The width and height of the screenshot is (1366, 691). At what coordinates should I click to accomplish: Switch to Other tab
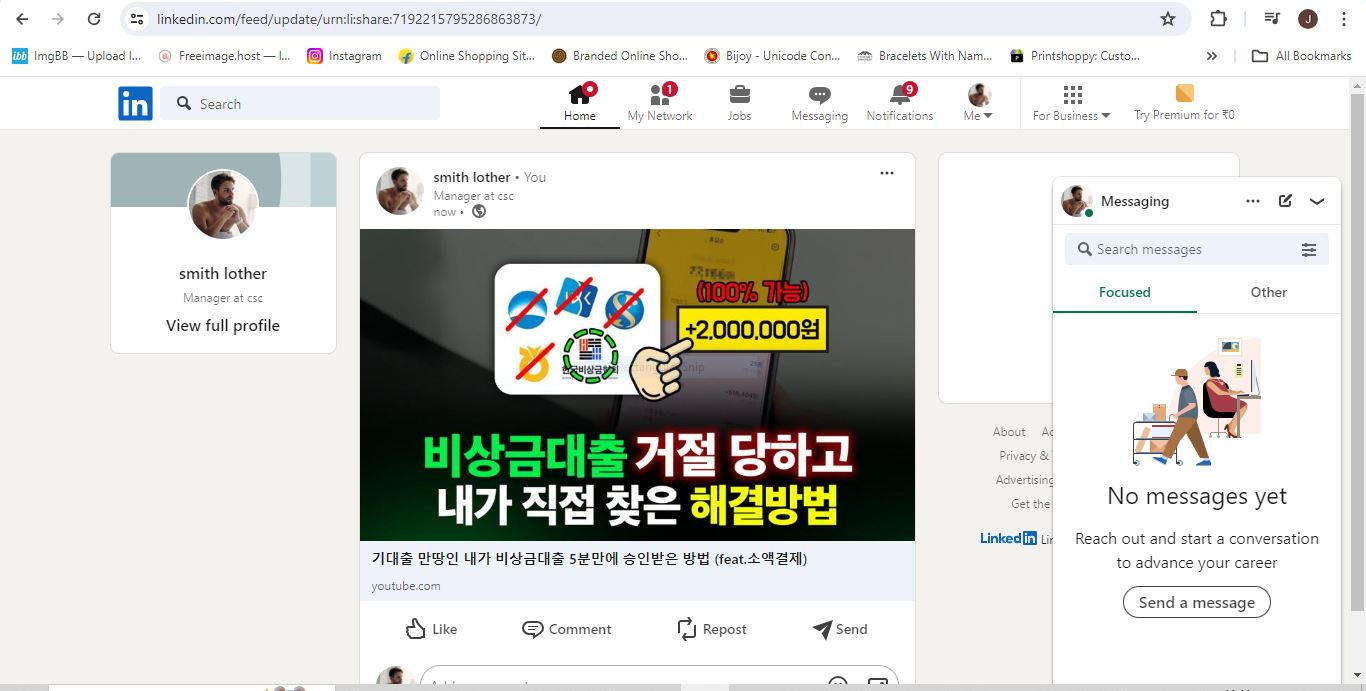click(x=1268, y=292)
